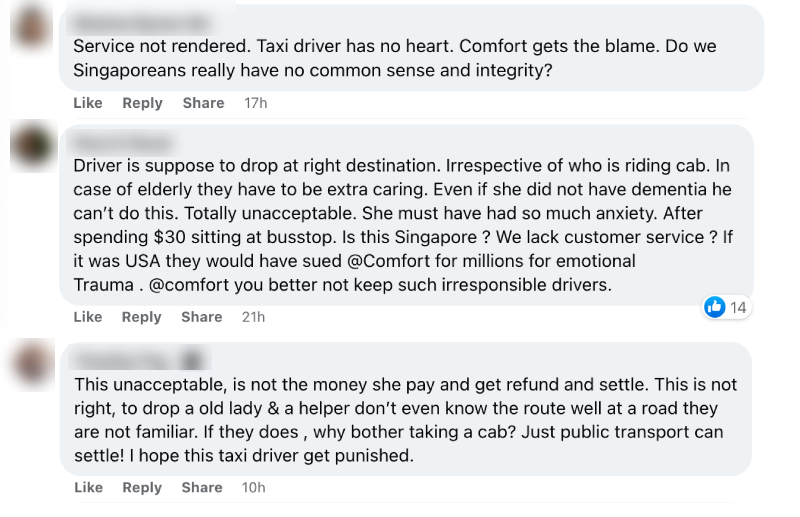The height and width of the screenshot is (517, 800).
Task: Like the "Service not rendered" comment
Action: coord(88,103)
